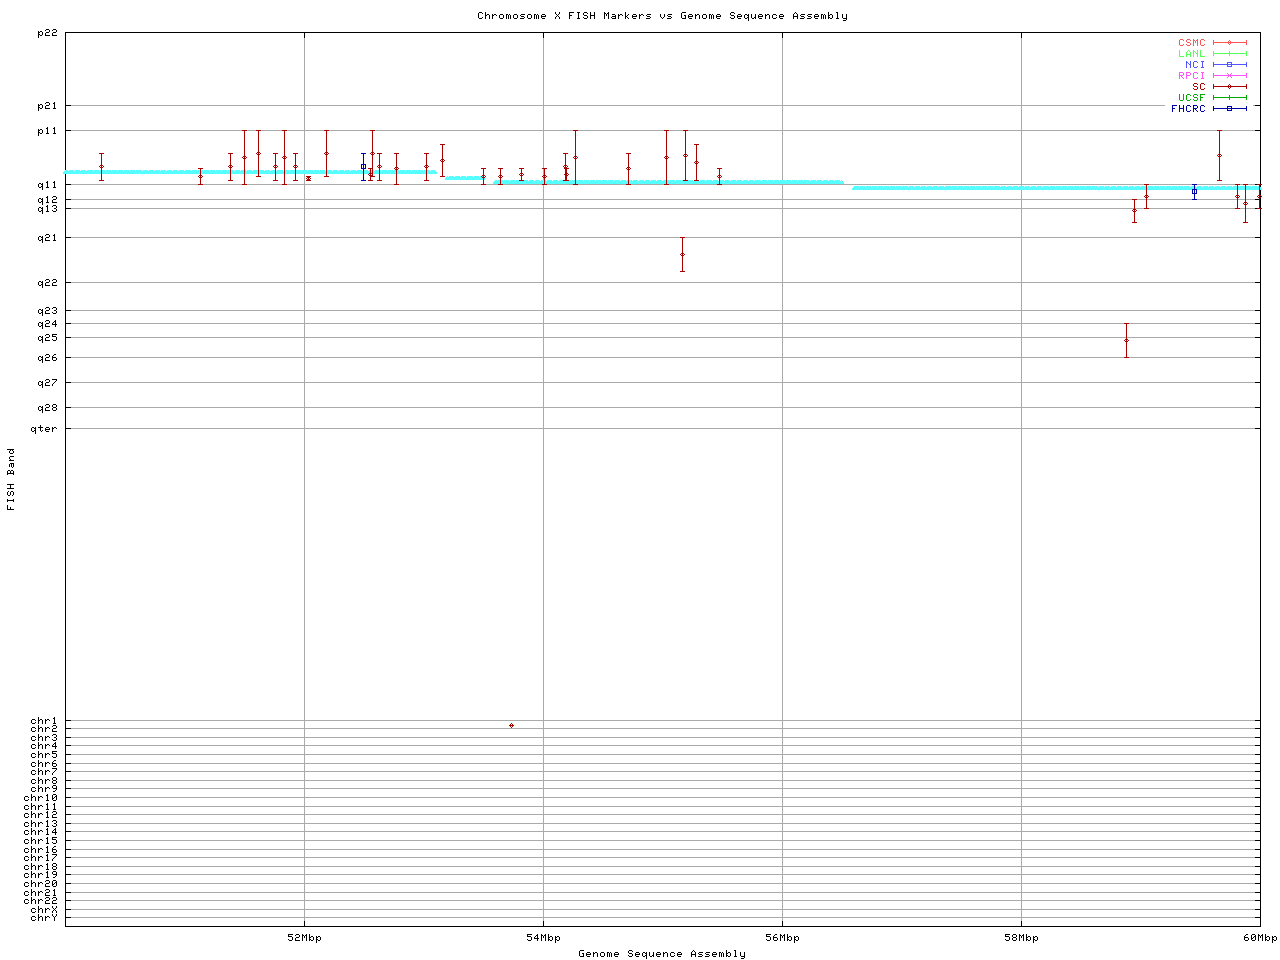This screenshot has width=1280, height=960.
Task: Click the vertical FISH Band axis title
Action: [11, 479]
